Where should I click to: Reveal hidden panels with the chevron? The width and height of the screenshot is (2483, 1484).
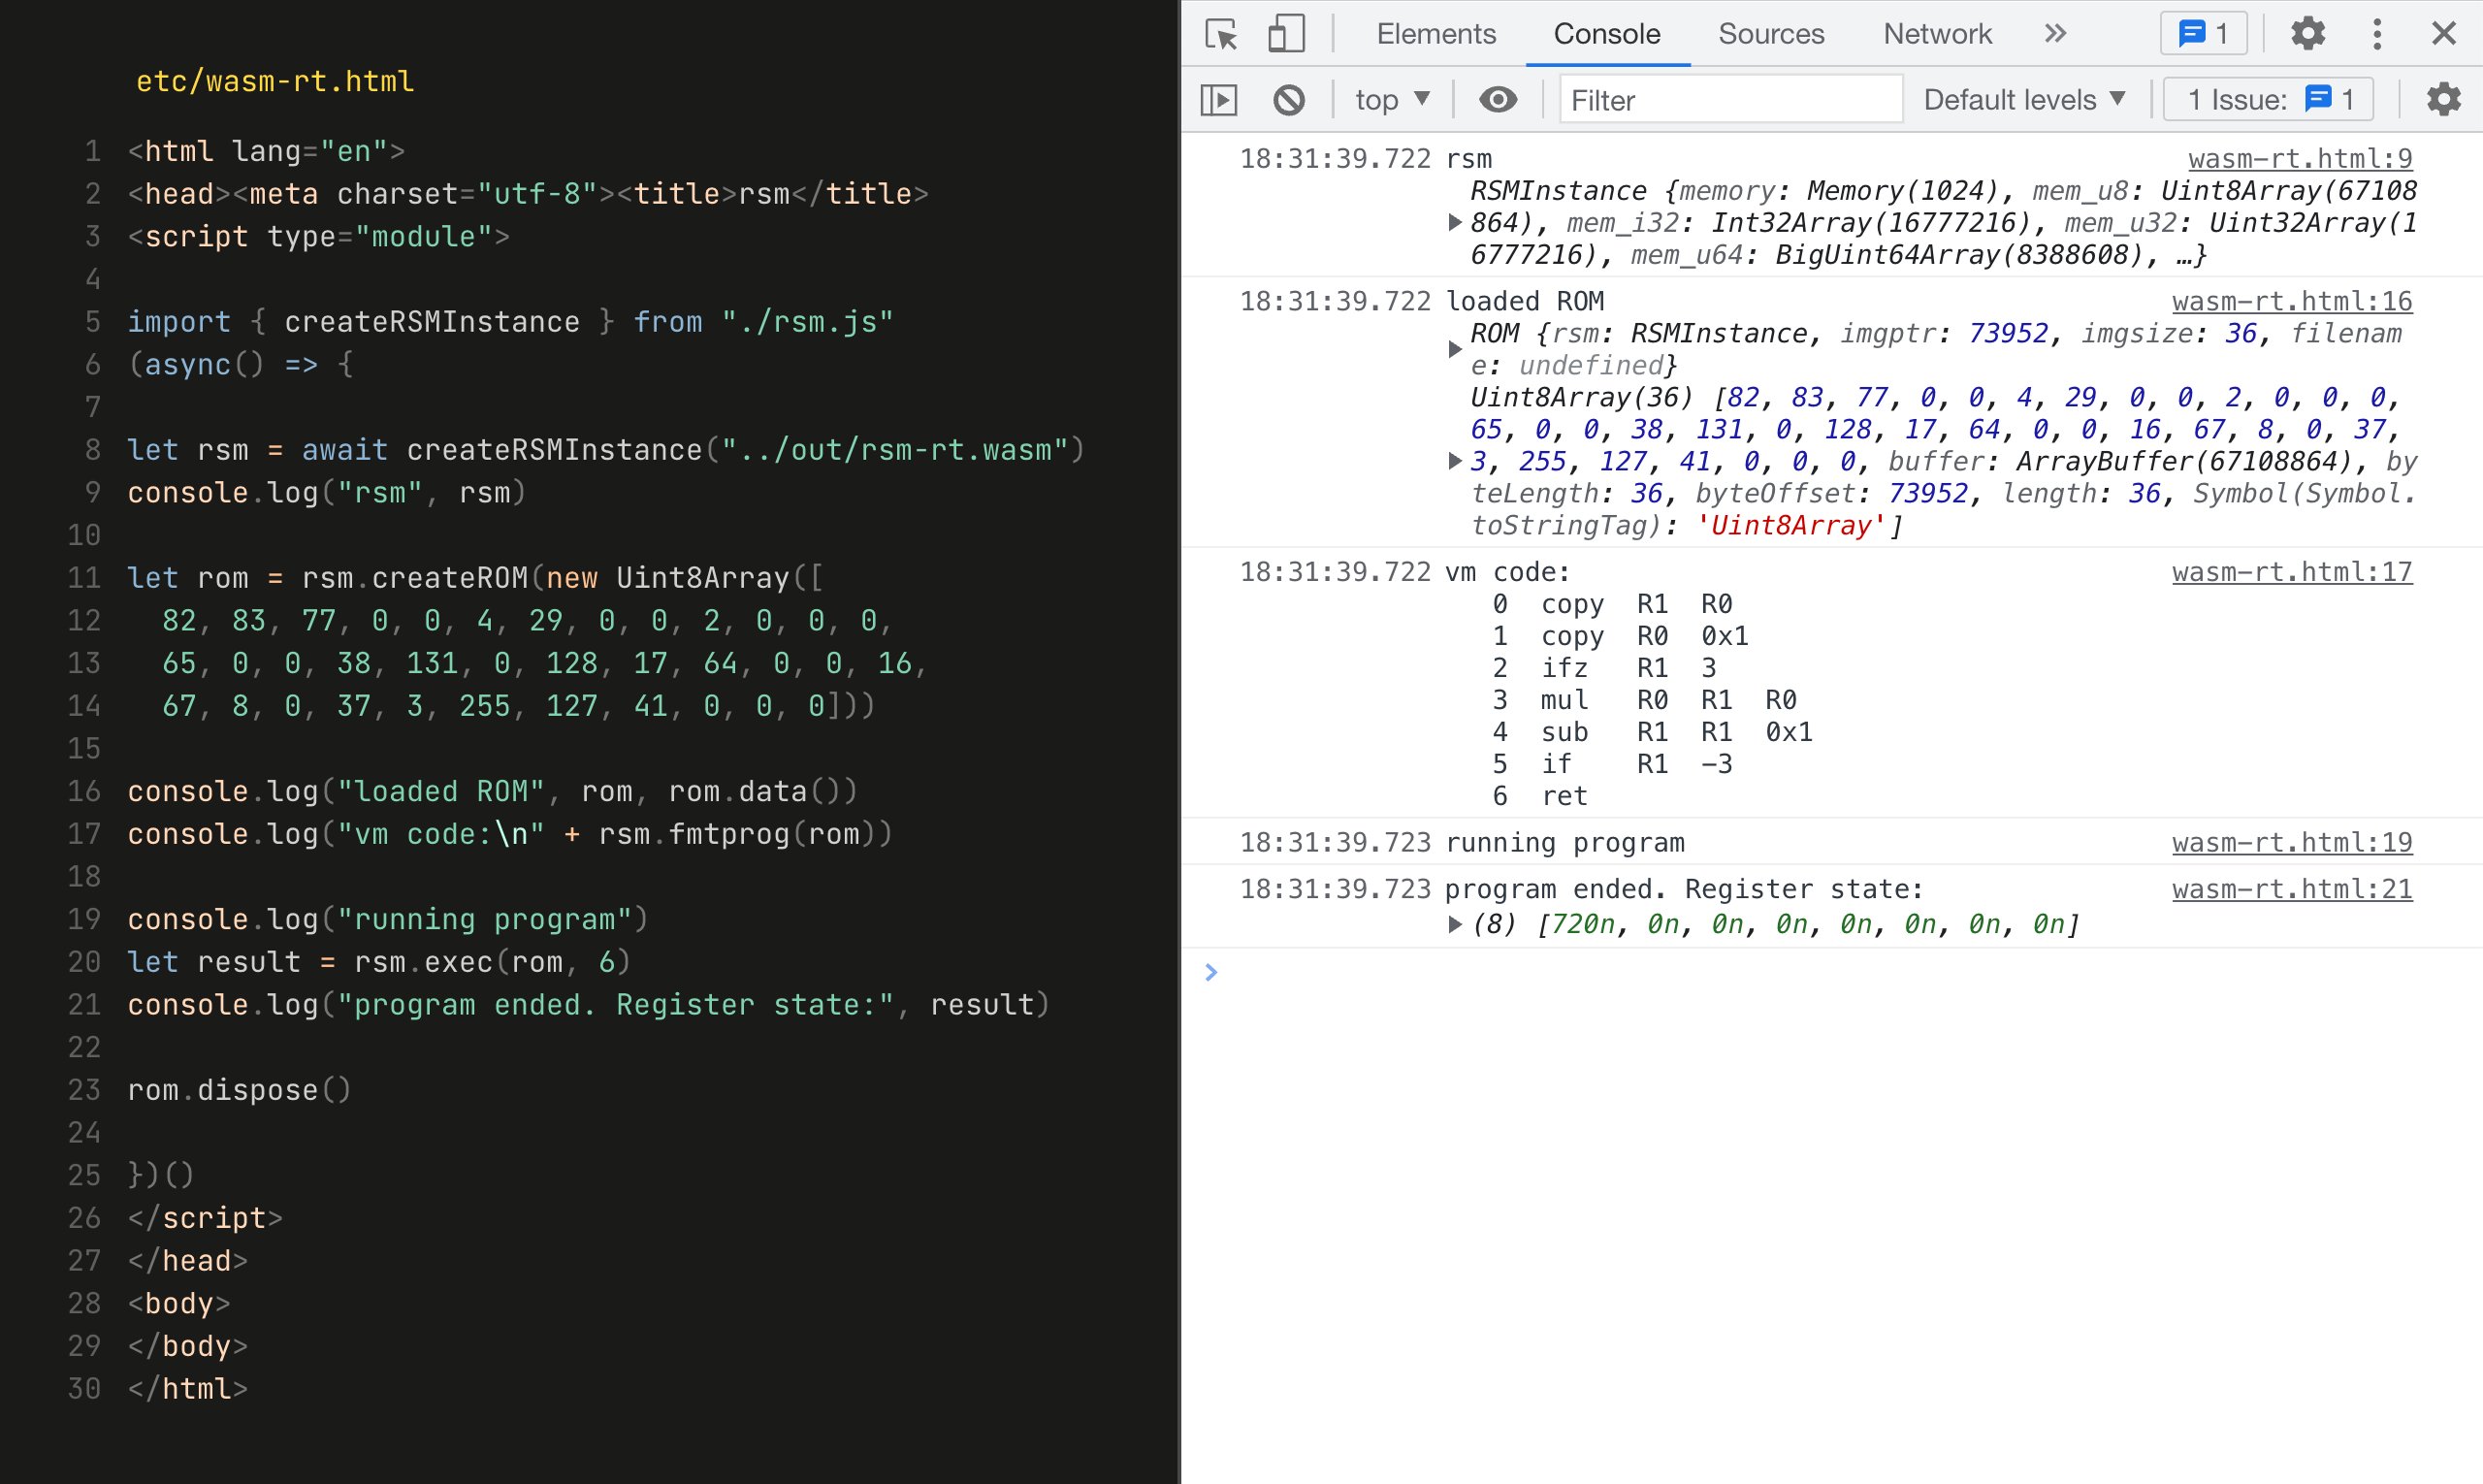2054,33
